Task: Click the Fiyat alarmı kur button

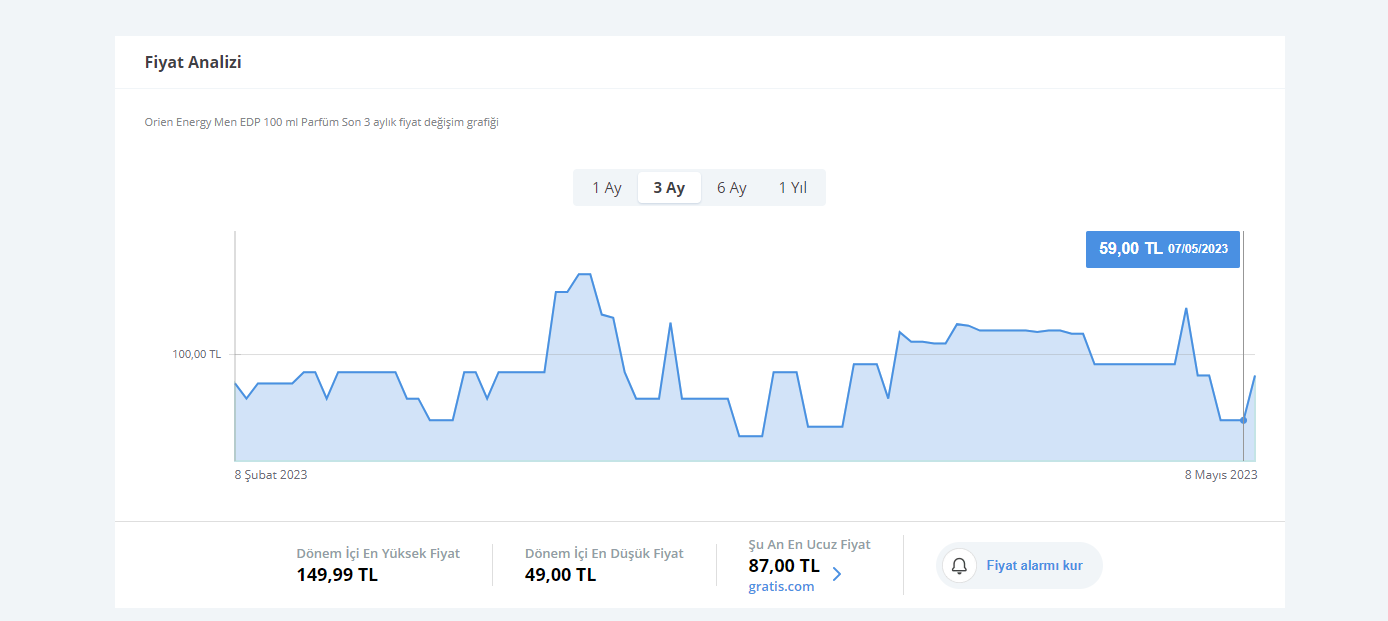Action: [x=1019, y=566]
